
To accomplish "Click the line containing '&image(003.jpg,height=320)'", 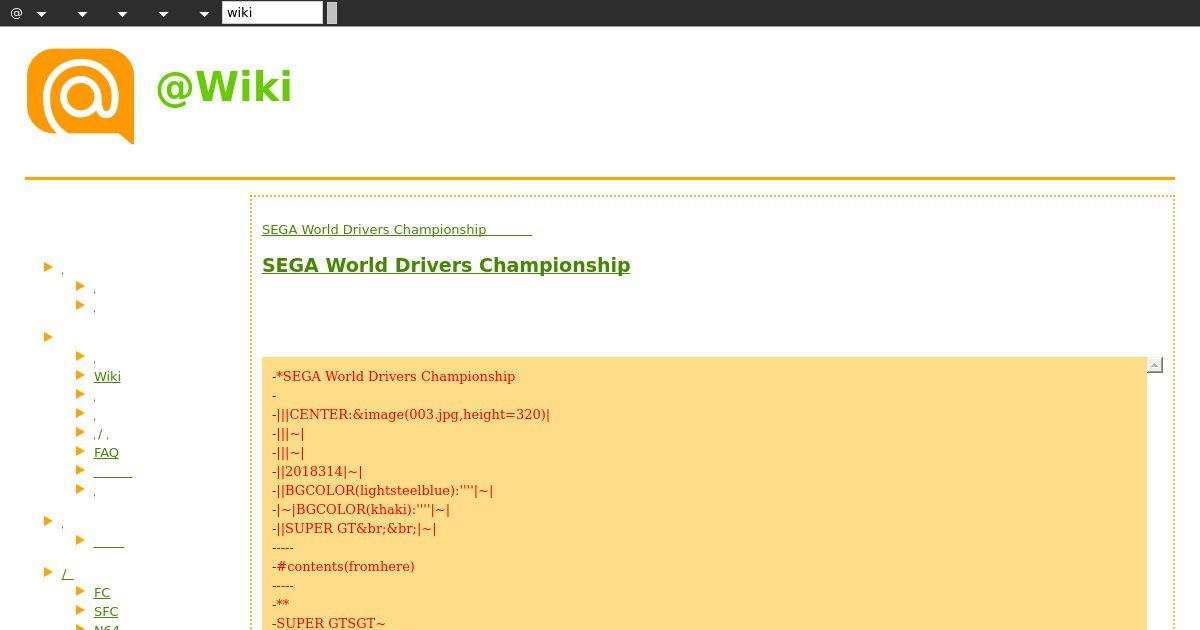I will [411, 415].
